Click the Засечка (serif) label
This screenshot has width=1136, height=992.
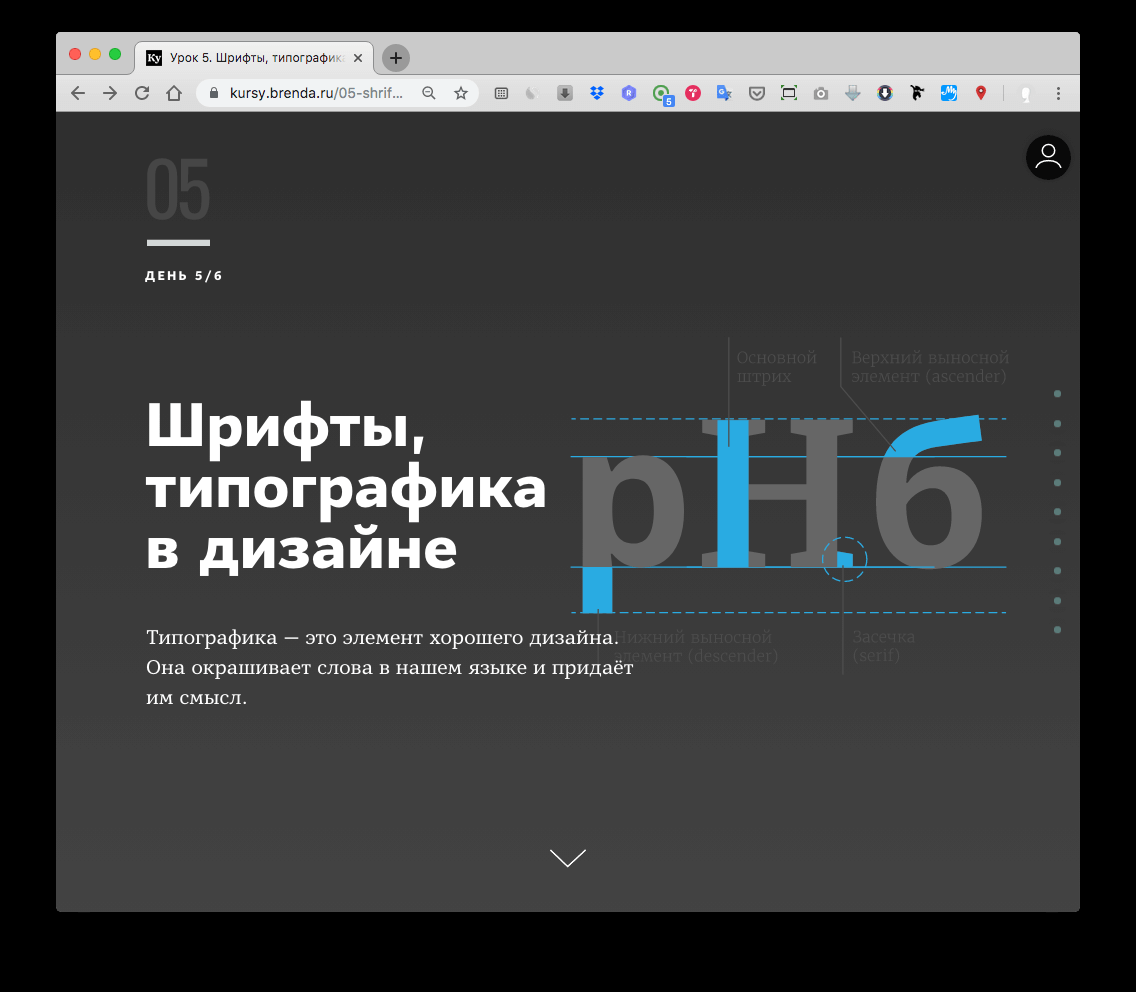click(x=883, y=646)
